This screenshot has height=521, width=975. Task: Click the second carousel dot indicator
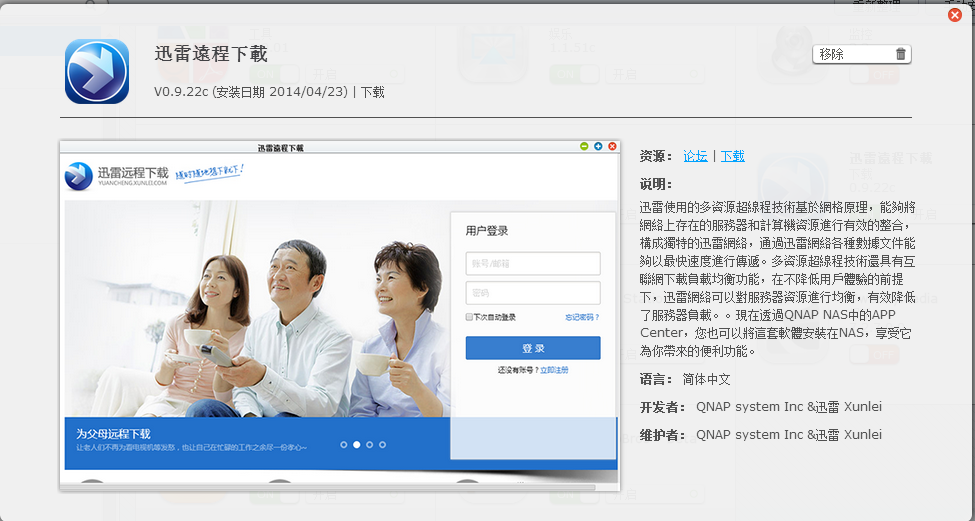pos(356,445)
